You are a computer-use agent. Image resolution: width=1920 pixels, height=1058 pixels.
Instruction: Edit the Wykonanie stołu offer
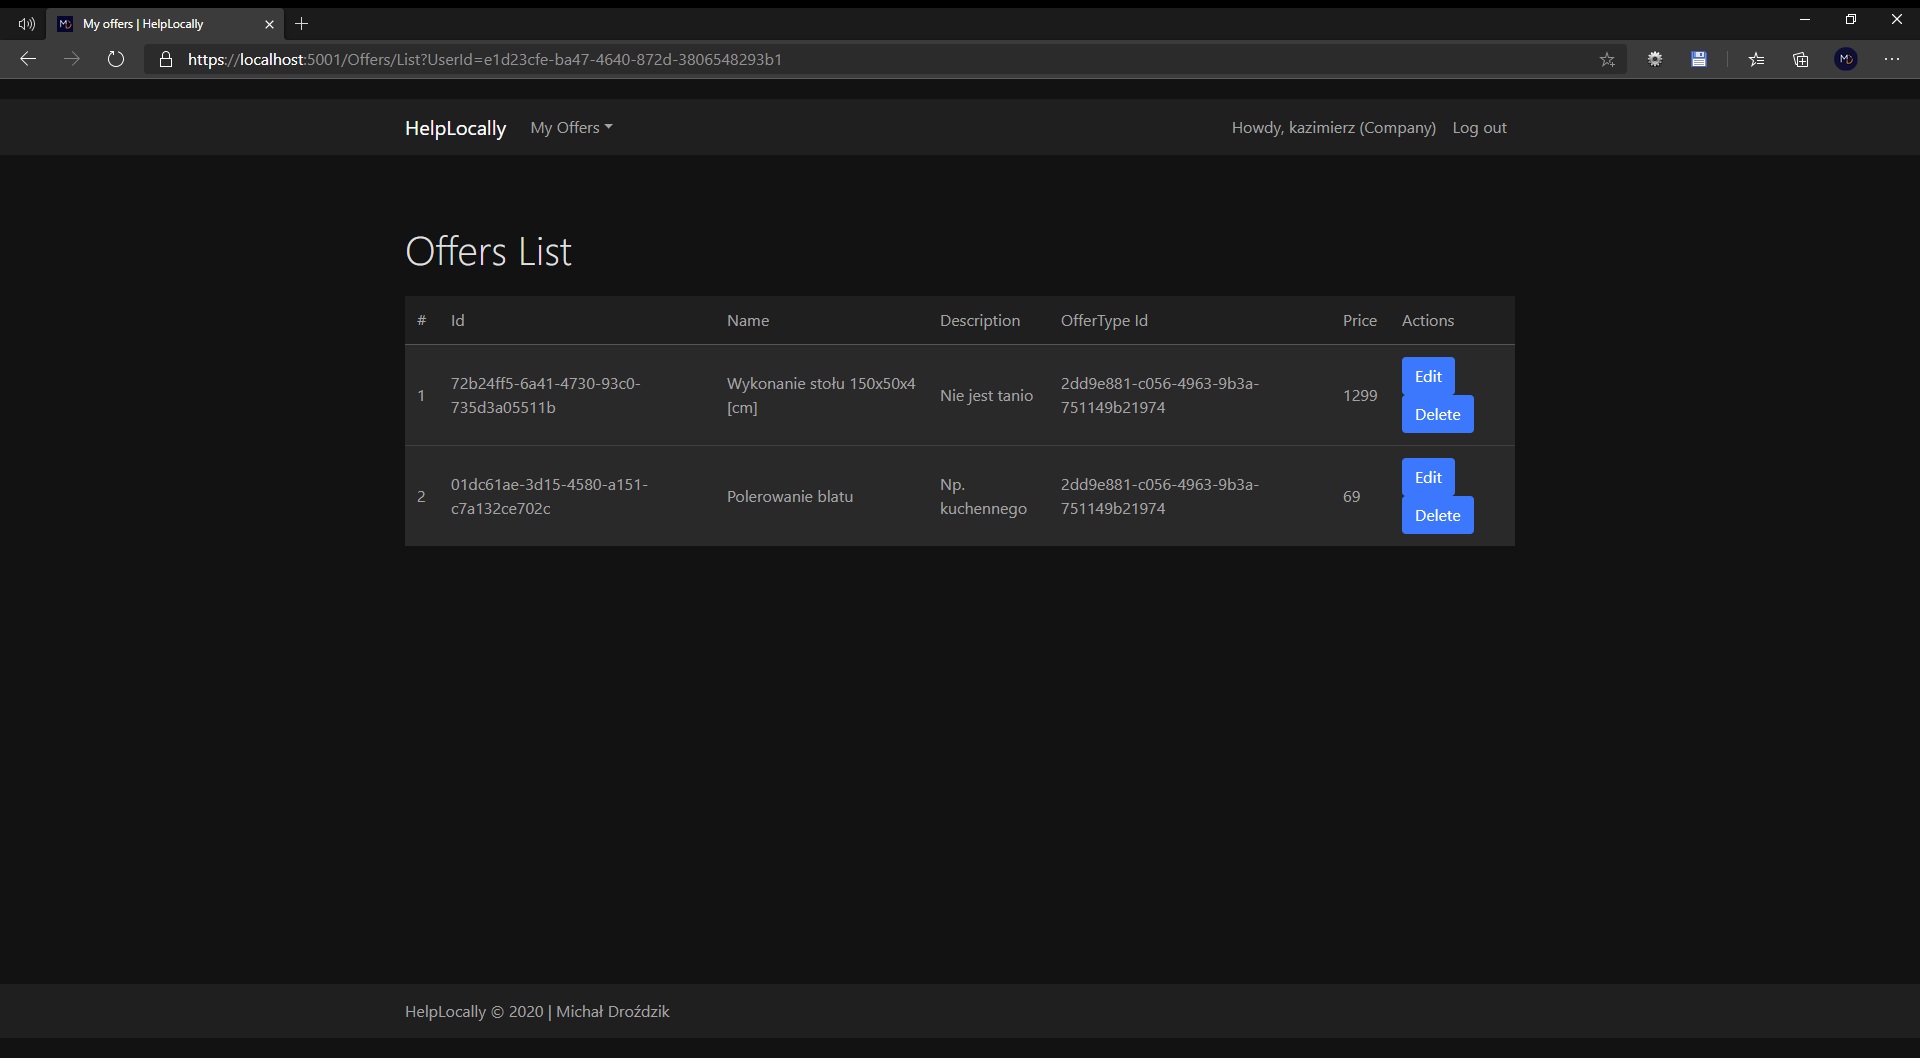tap(1428, 376)
